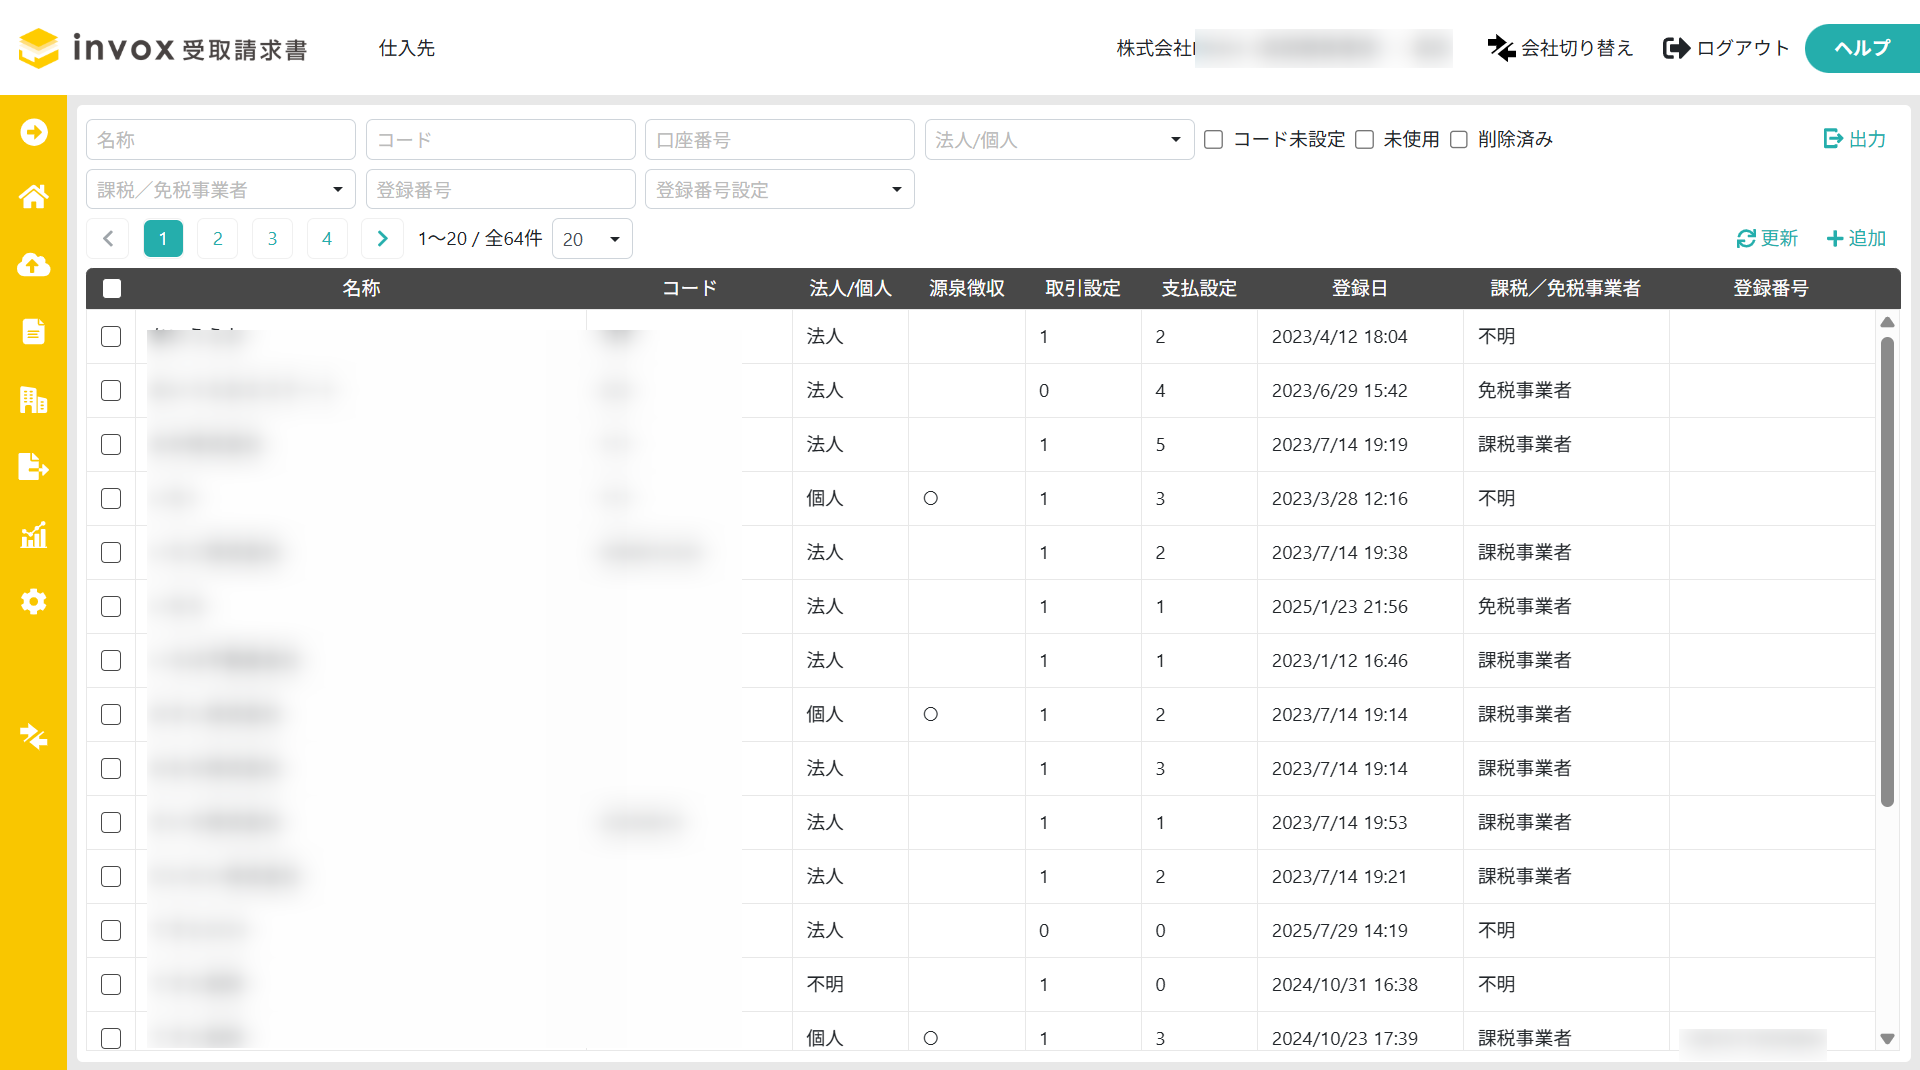Screen dimensions: 1920x1070
Task: Go to page 3 of the list
Action: coord(272,239)
